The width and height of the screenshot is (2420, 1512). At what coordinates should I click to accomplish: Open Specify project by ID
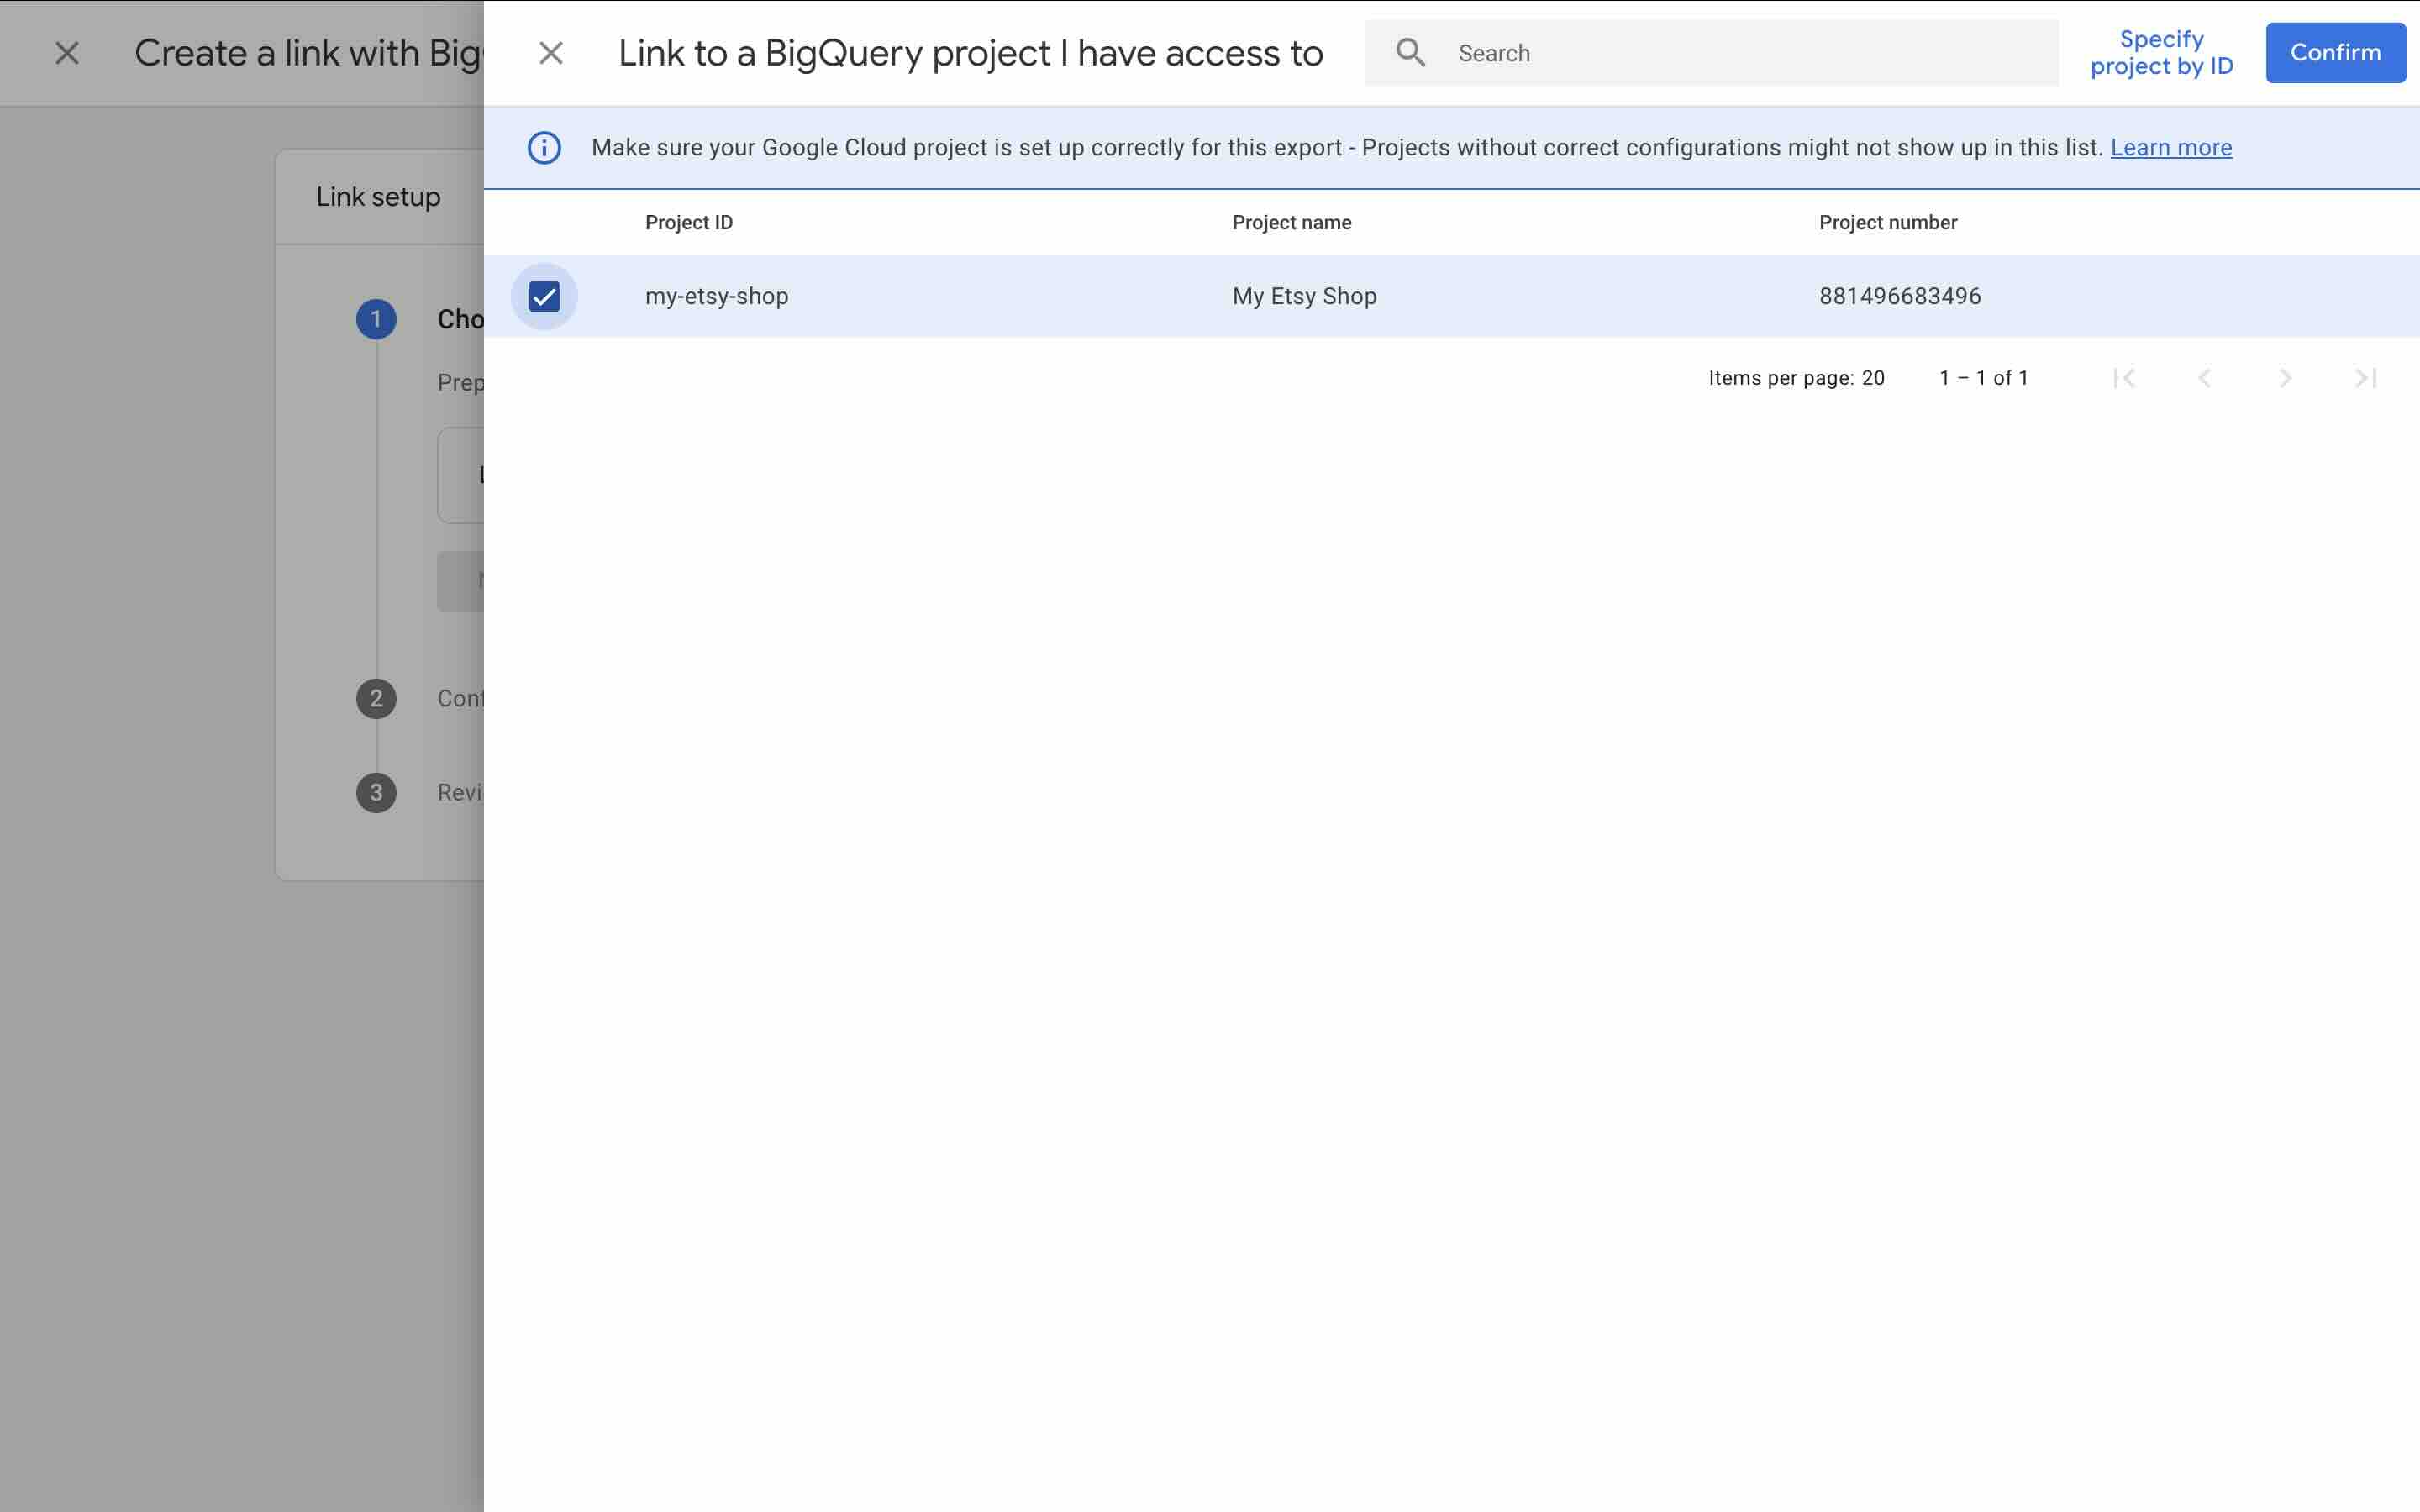point(2162,52)
